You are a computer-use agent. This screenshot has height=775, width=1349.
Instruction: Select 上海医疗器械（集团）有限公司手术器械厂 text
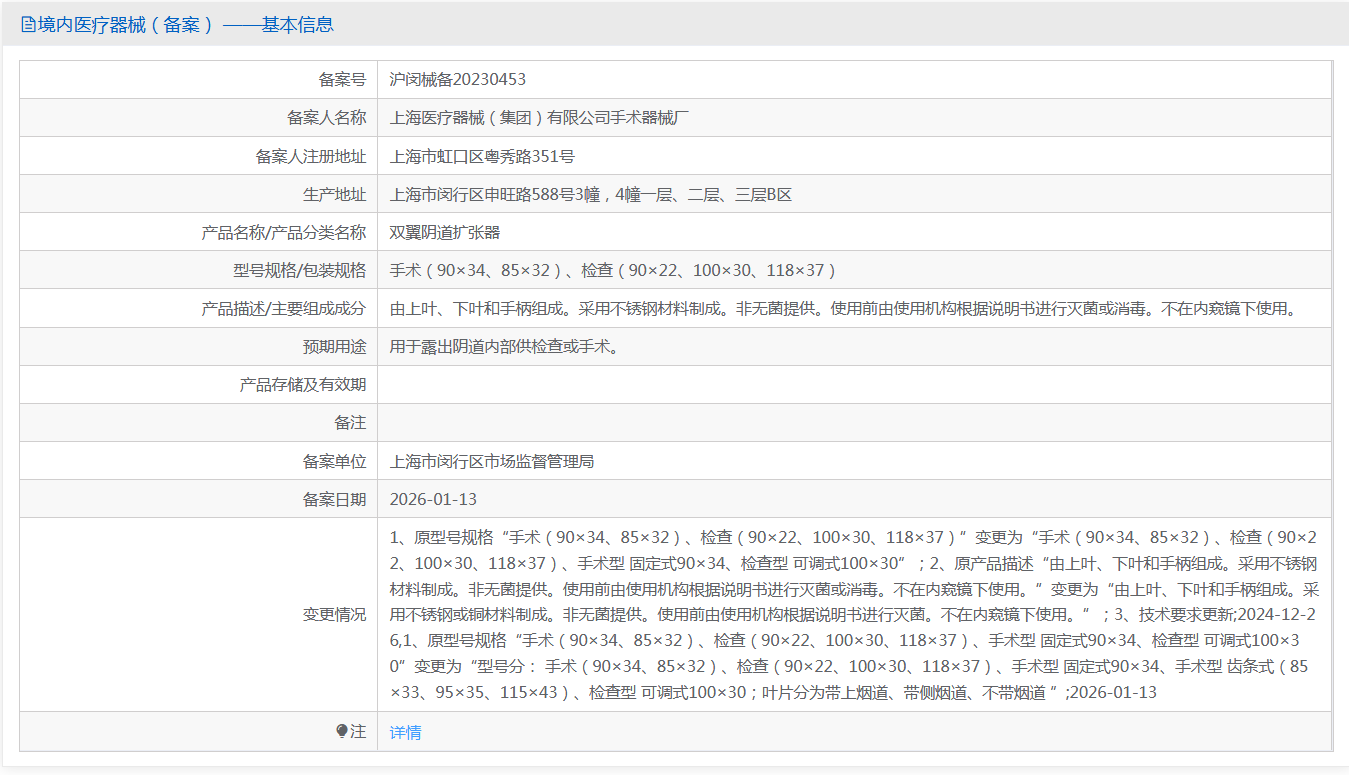pos(540,118)
